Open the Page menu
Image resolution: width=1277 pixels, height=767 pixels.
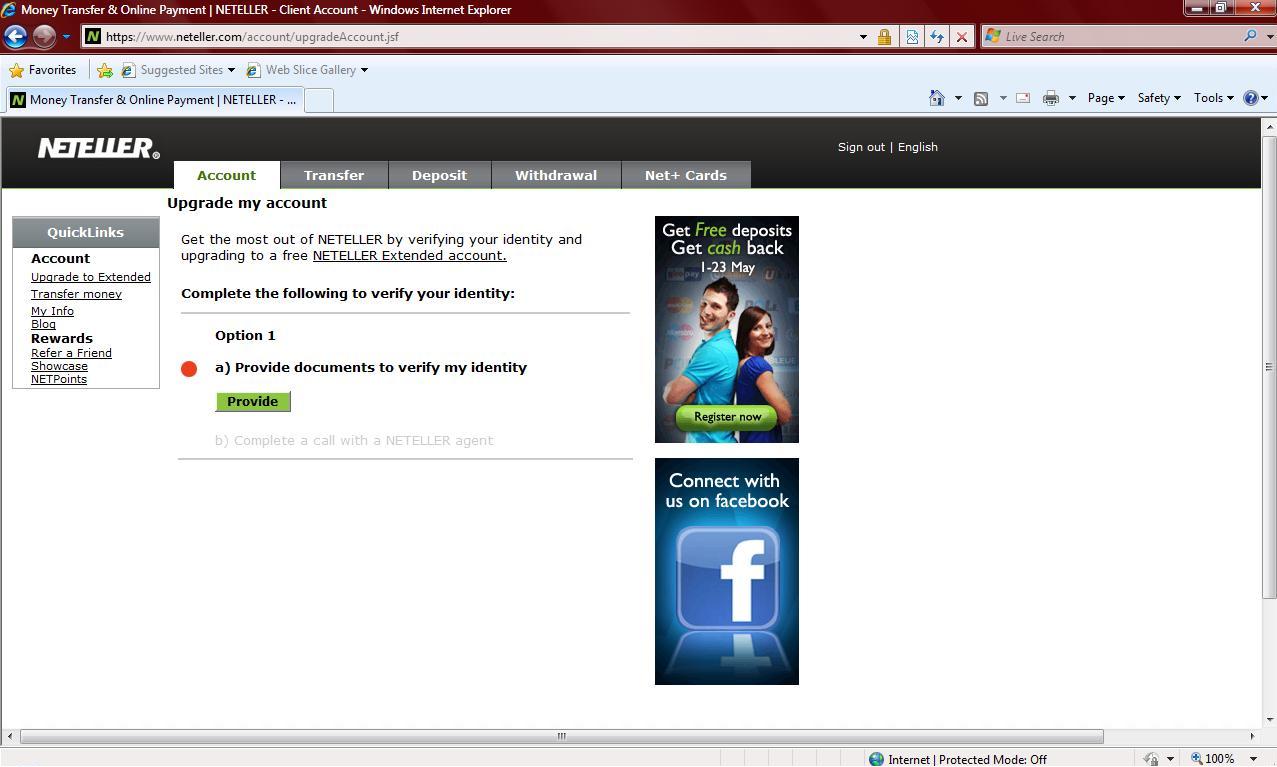(1106, 98)
